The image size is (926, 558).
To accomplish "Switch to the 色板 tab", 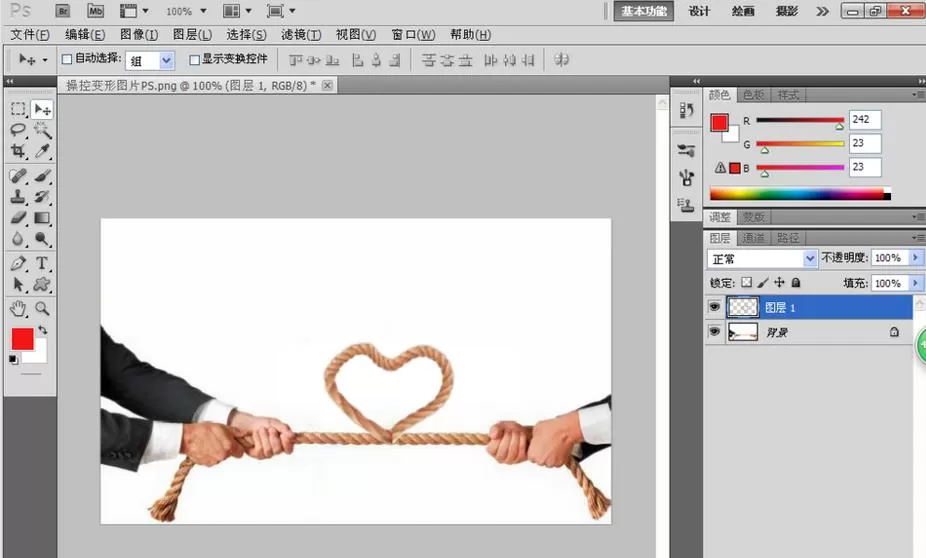I will tap(754, 94).
